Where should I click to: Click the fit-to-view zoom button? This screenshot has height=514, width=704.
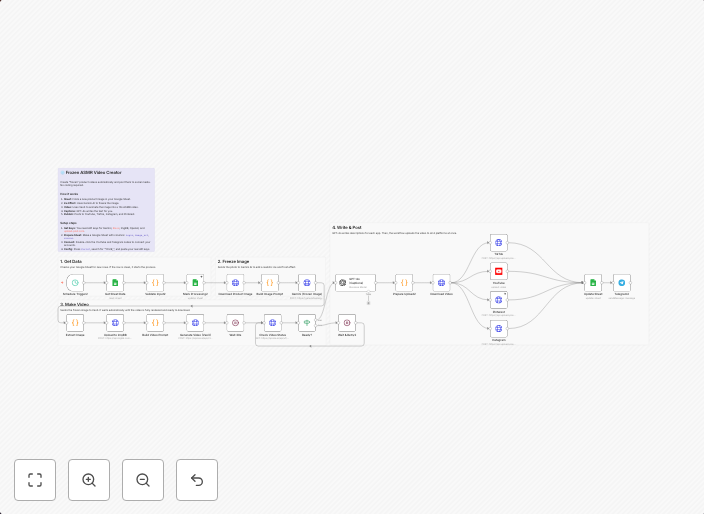(x=35, y=480)
